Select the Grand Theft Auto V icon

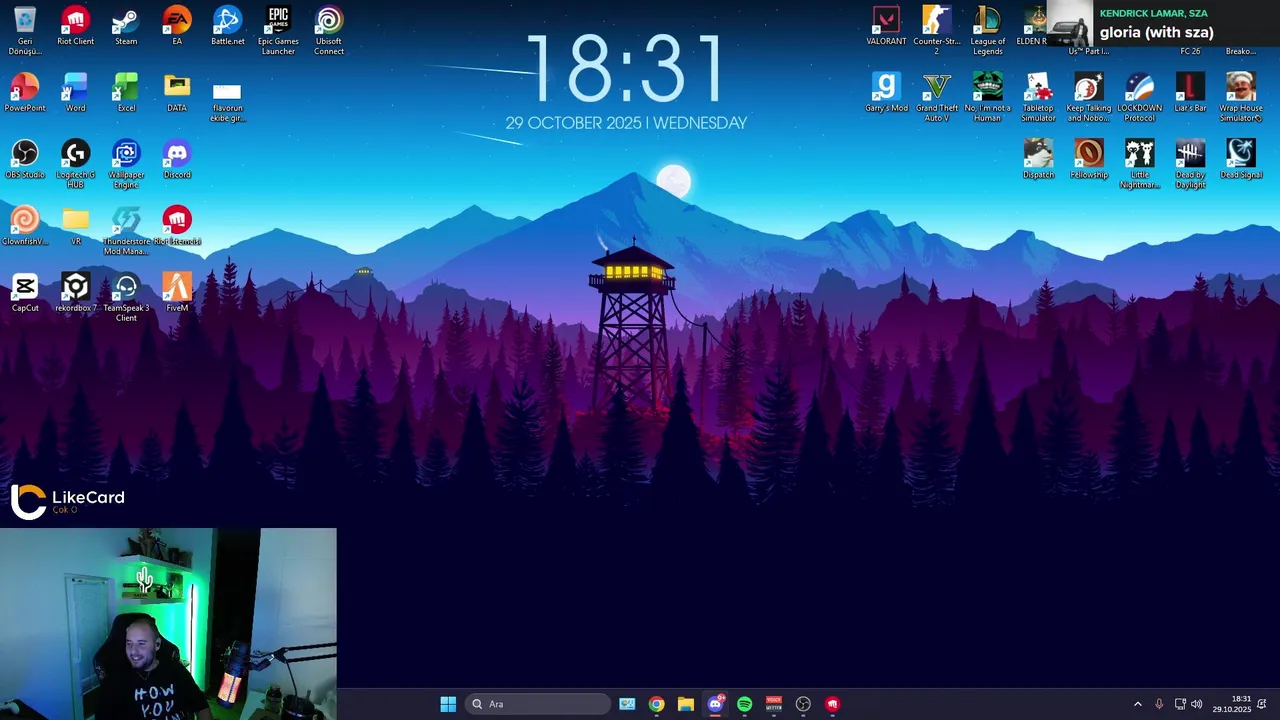[937, 98]
